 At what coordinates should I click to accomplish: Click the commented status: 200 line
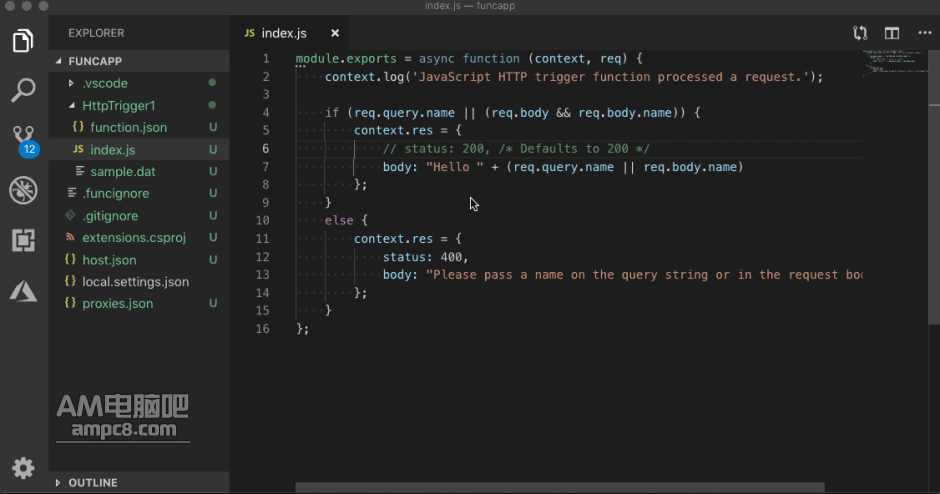click(x=516, y=149)
